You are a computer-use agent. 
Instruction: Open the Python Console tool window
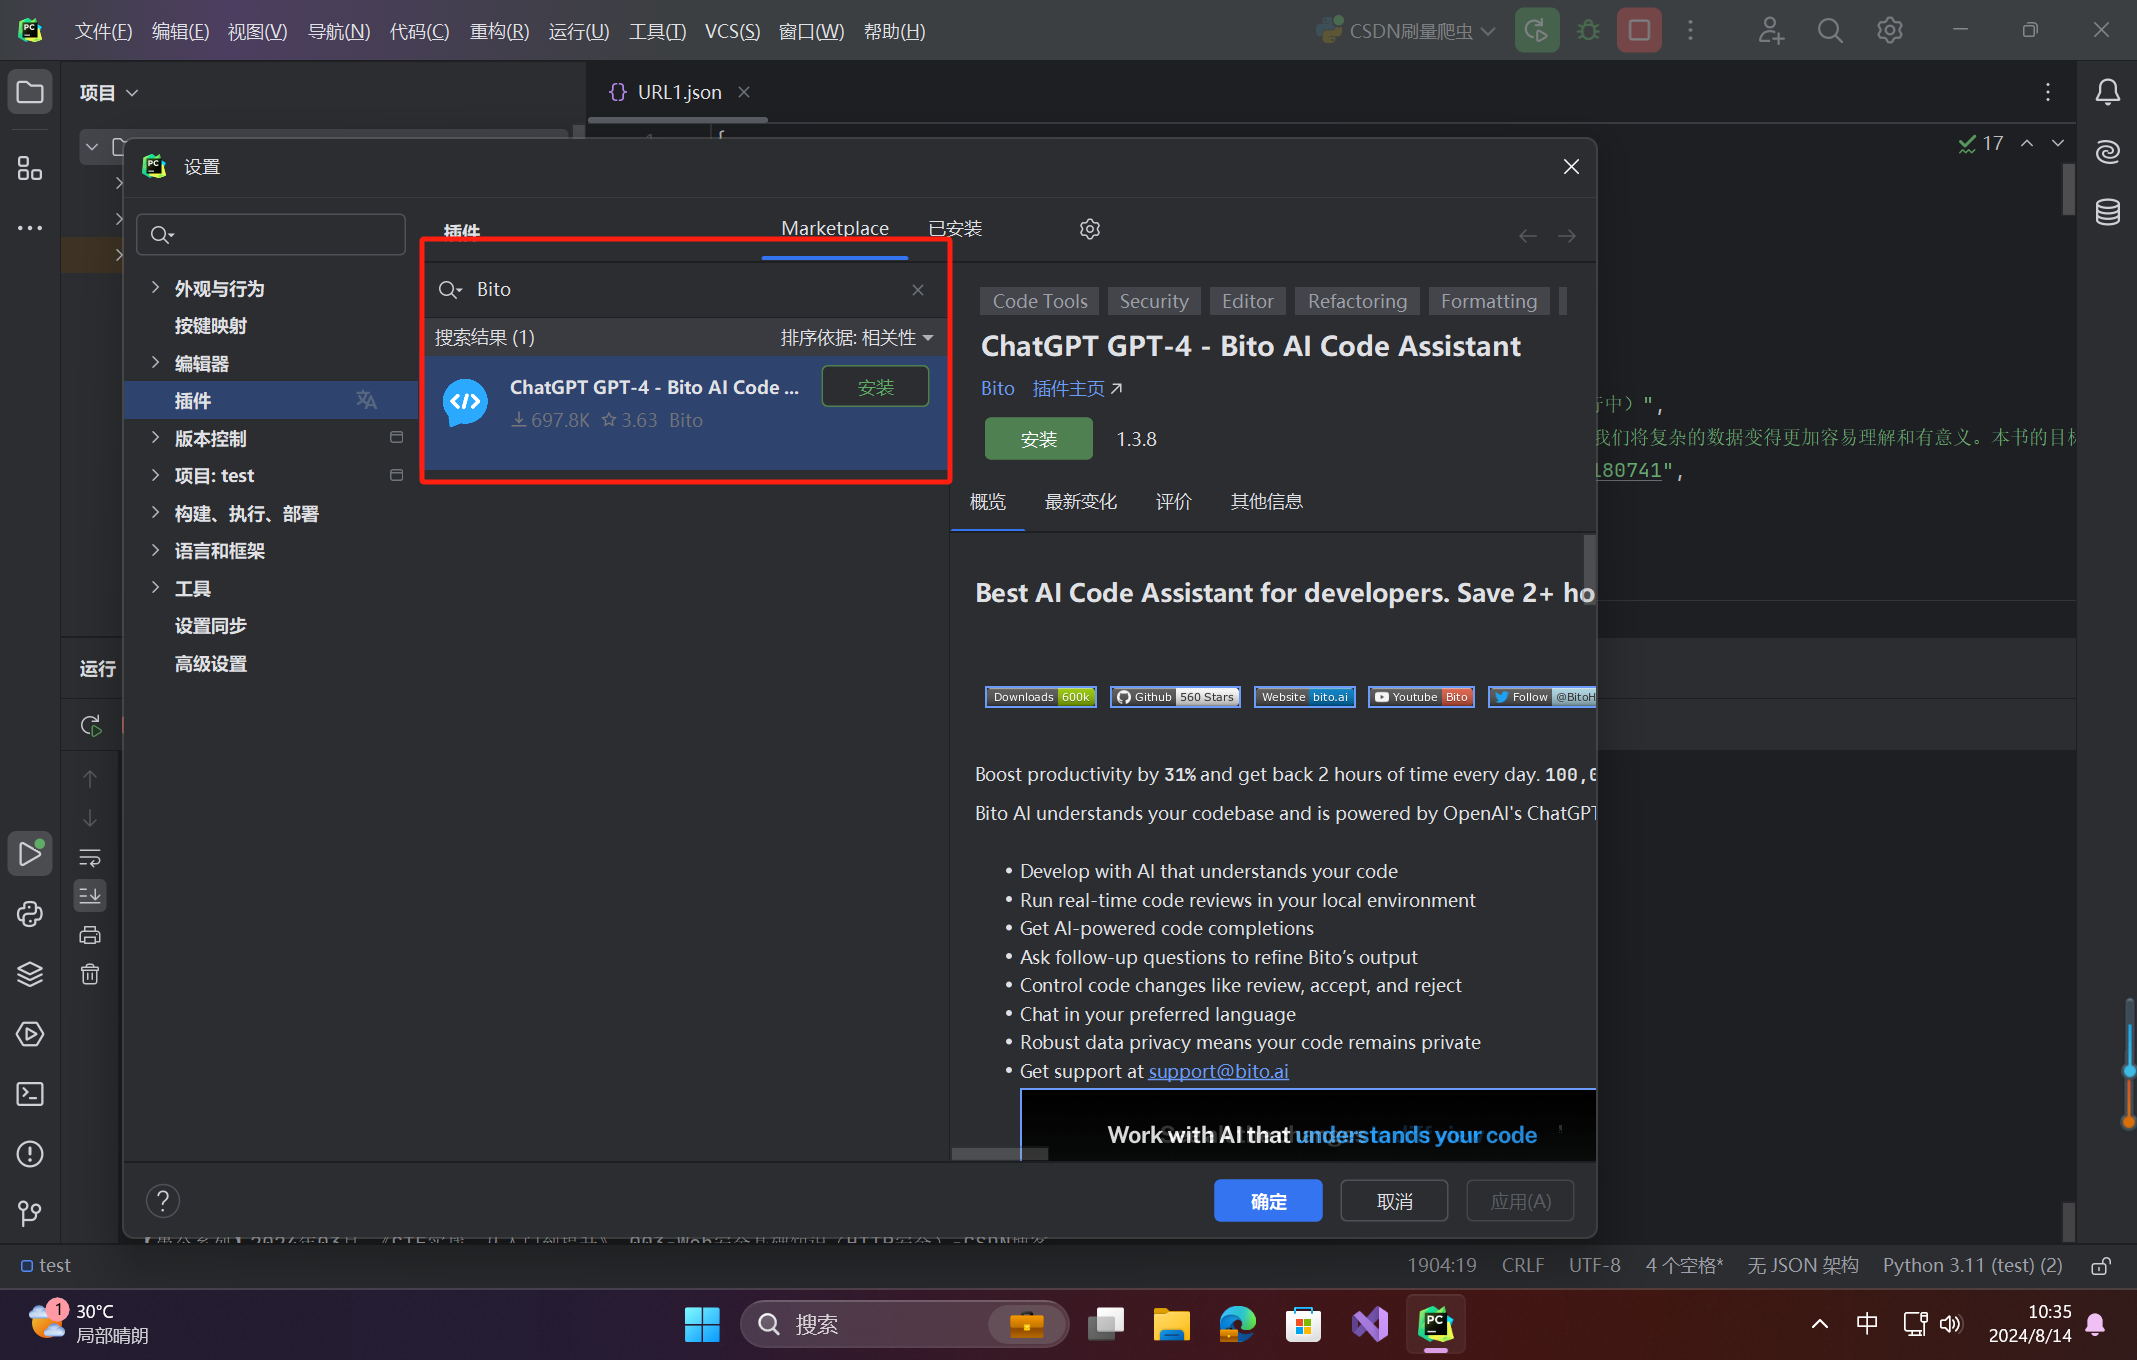point(30,914)
